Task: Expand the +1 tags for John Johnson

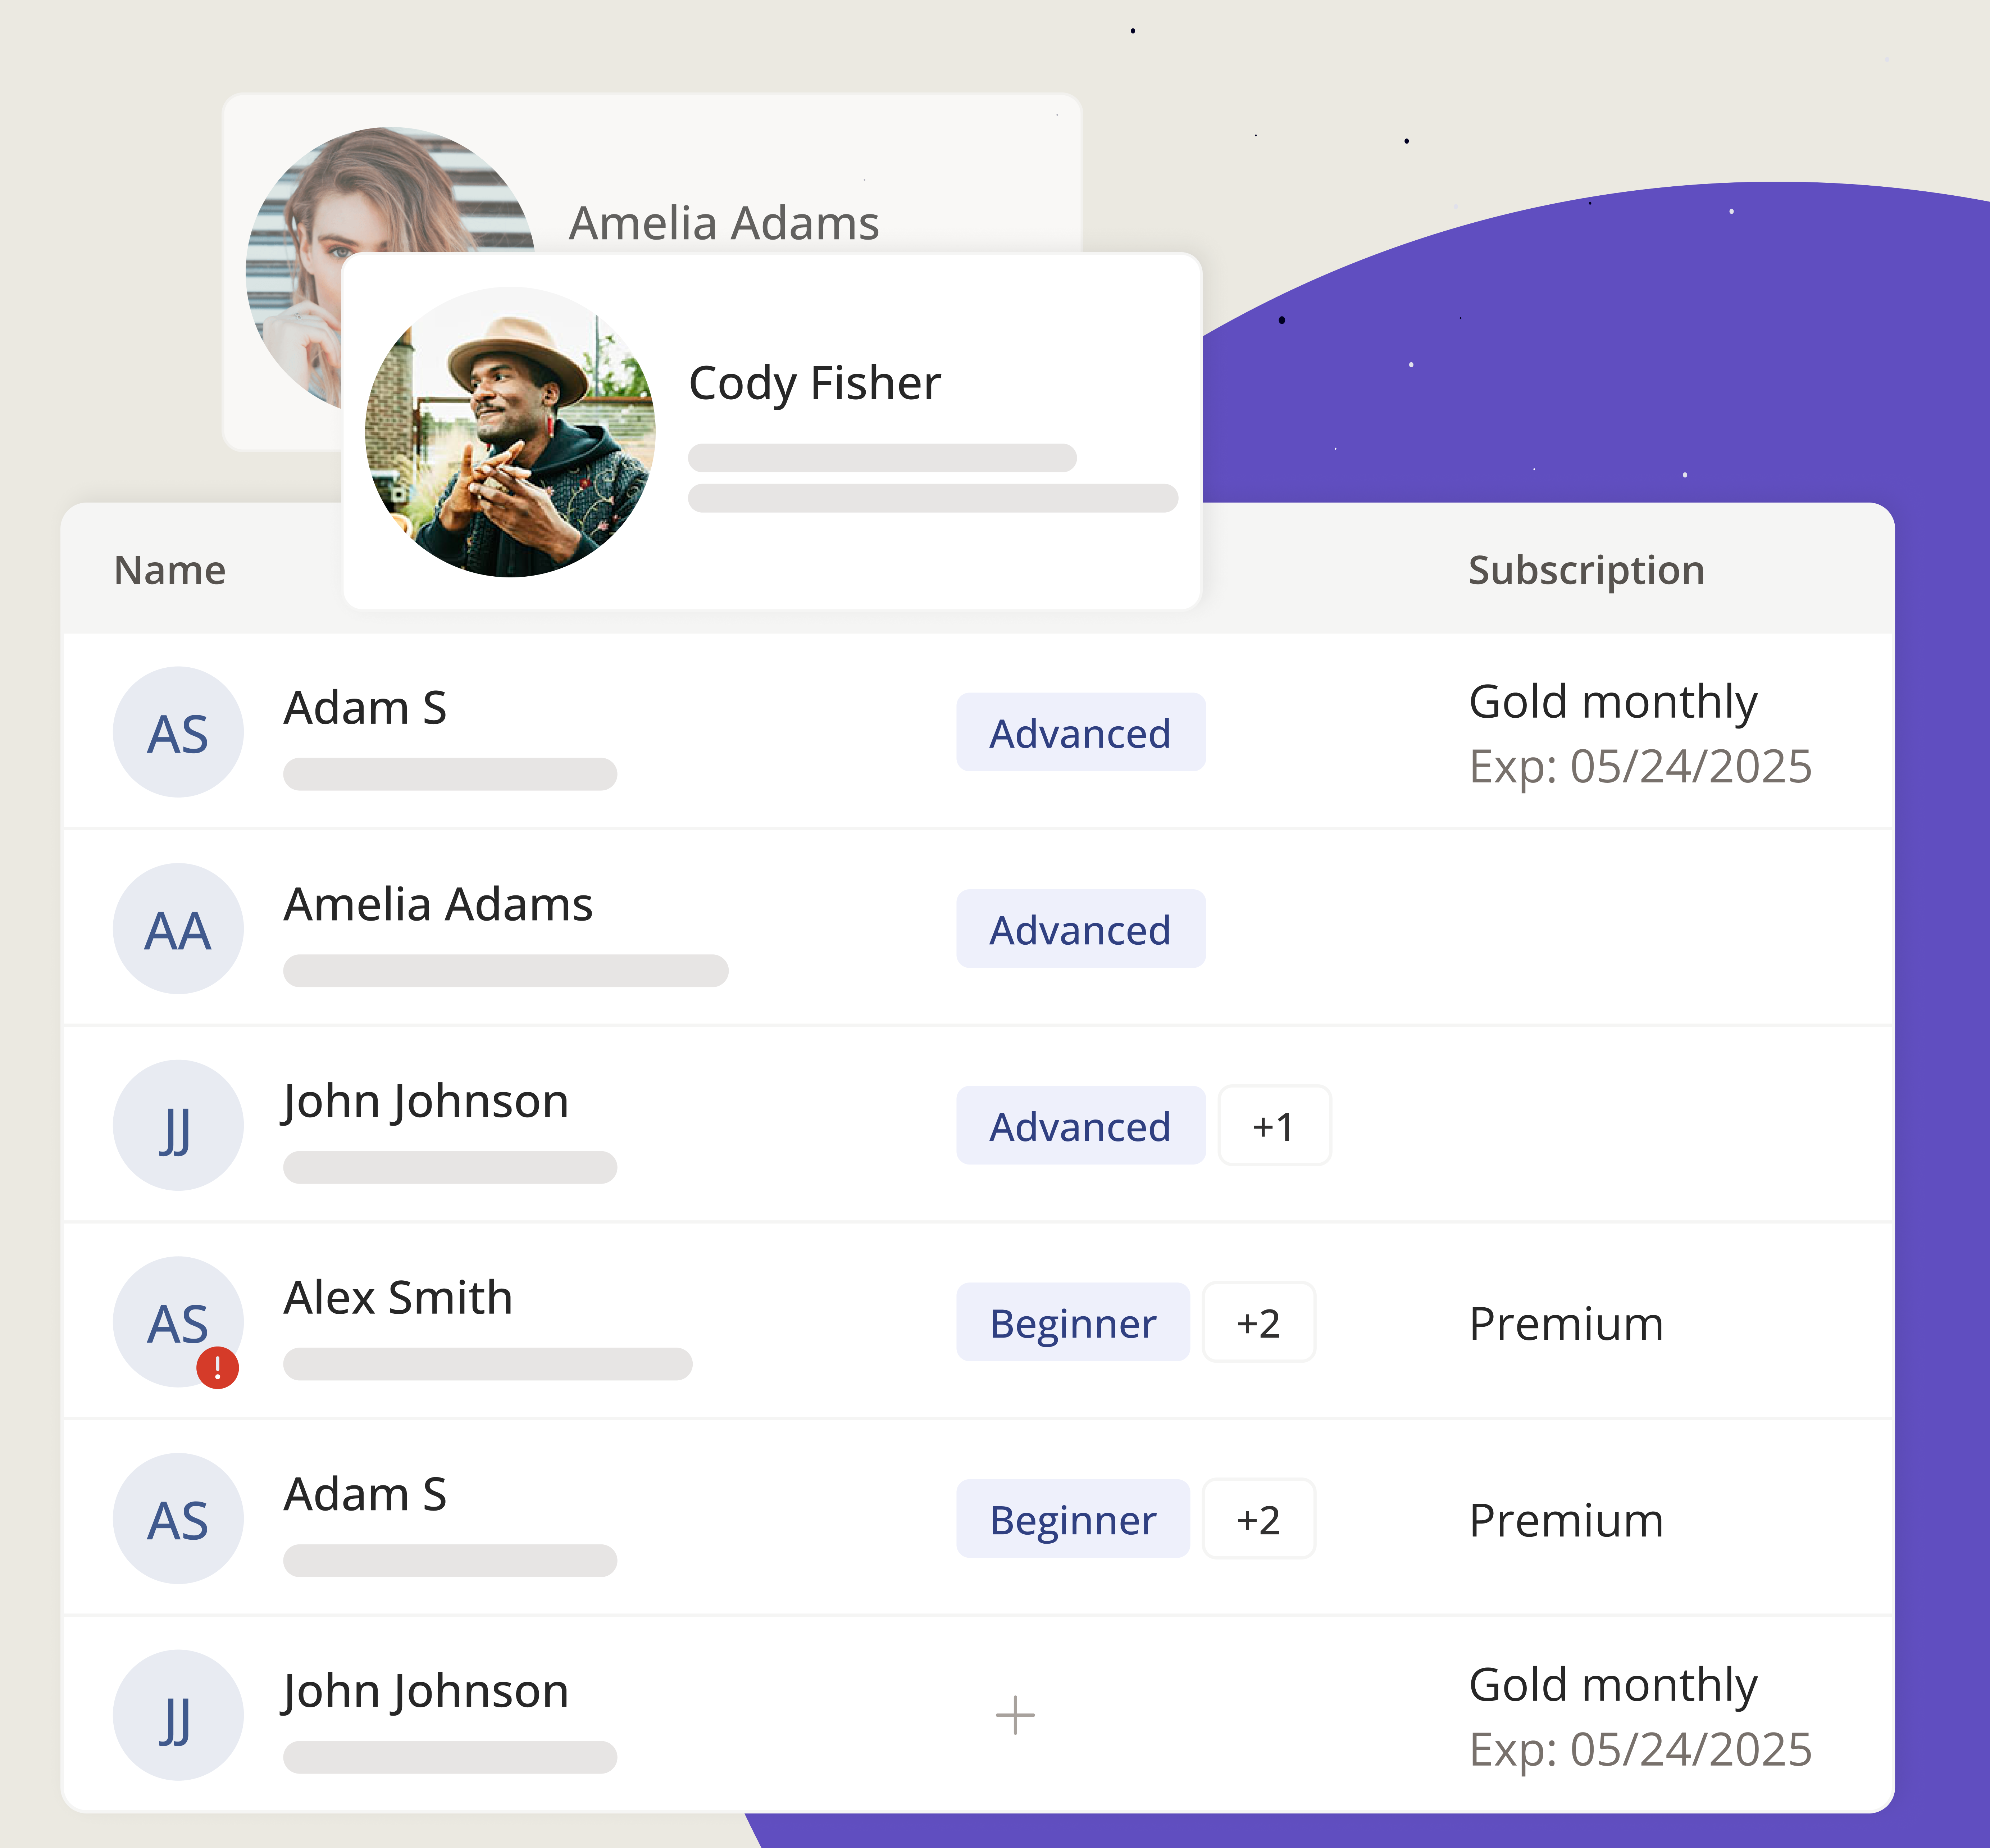Action: (1275, 1125)
